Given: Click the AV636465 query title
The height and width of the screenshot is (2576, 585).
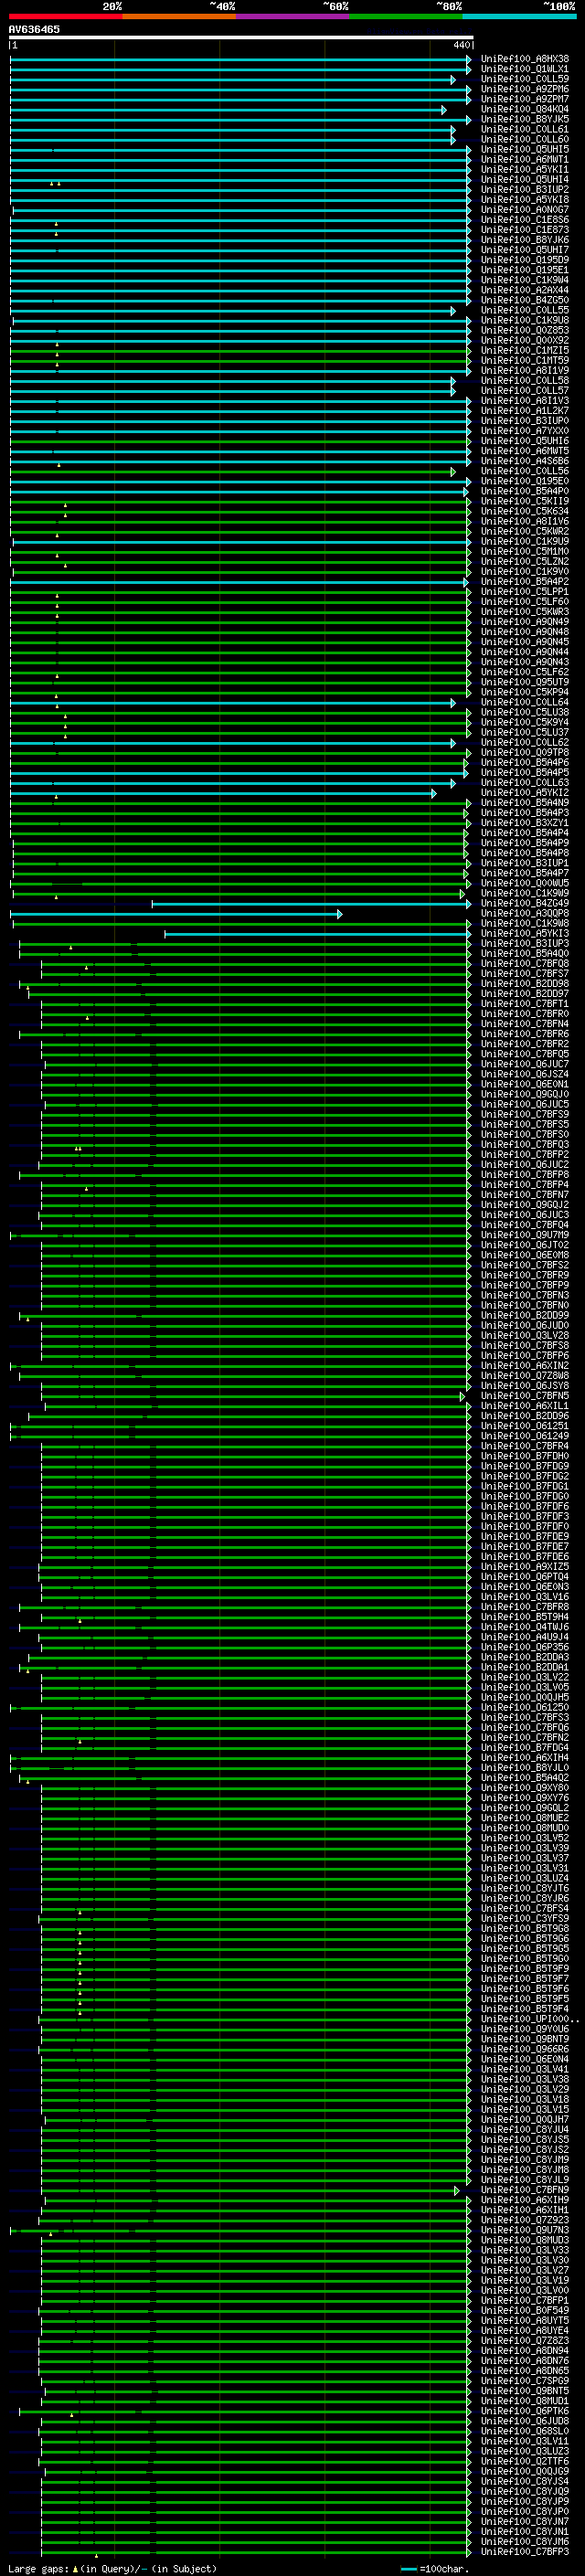Looking at the screenshot, I should 34,29.
